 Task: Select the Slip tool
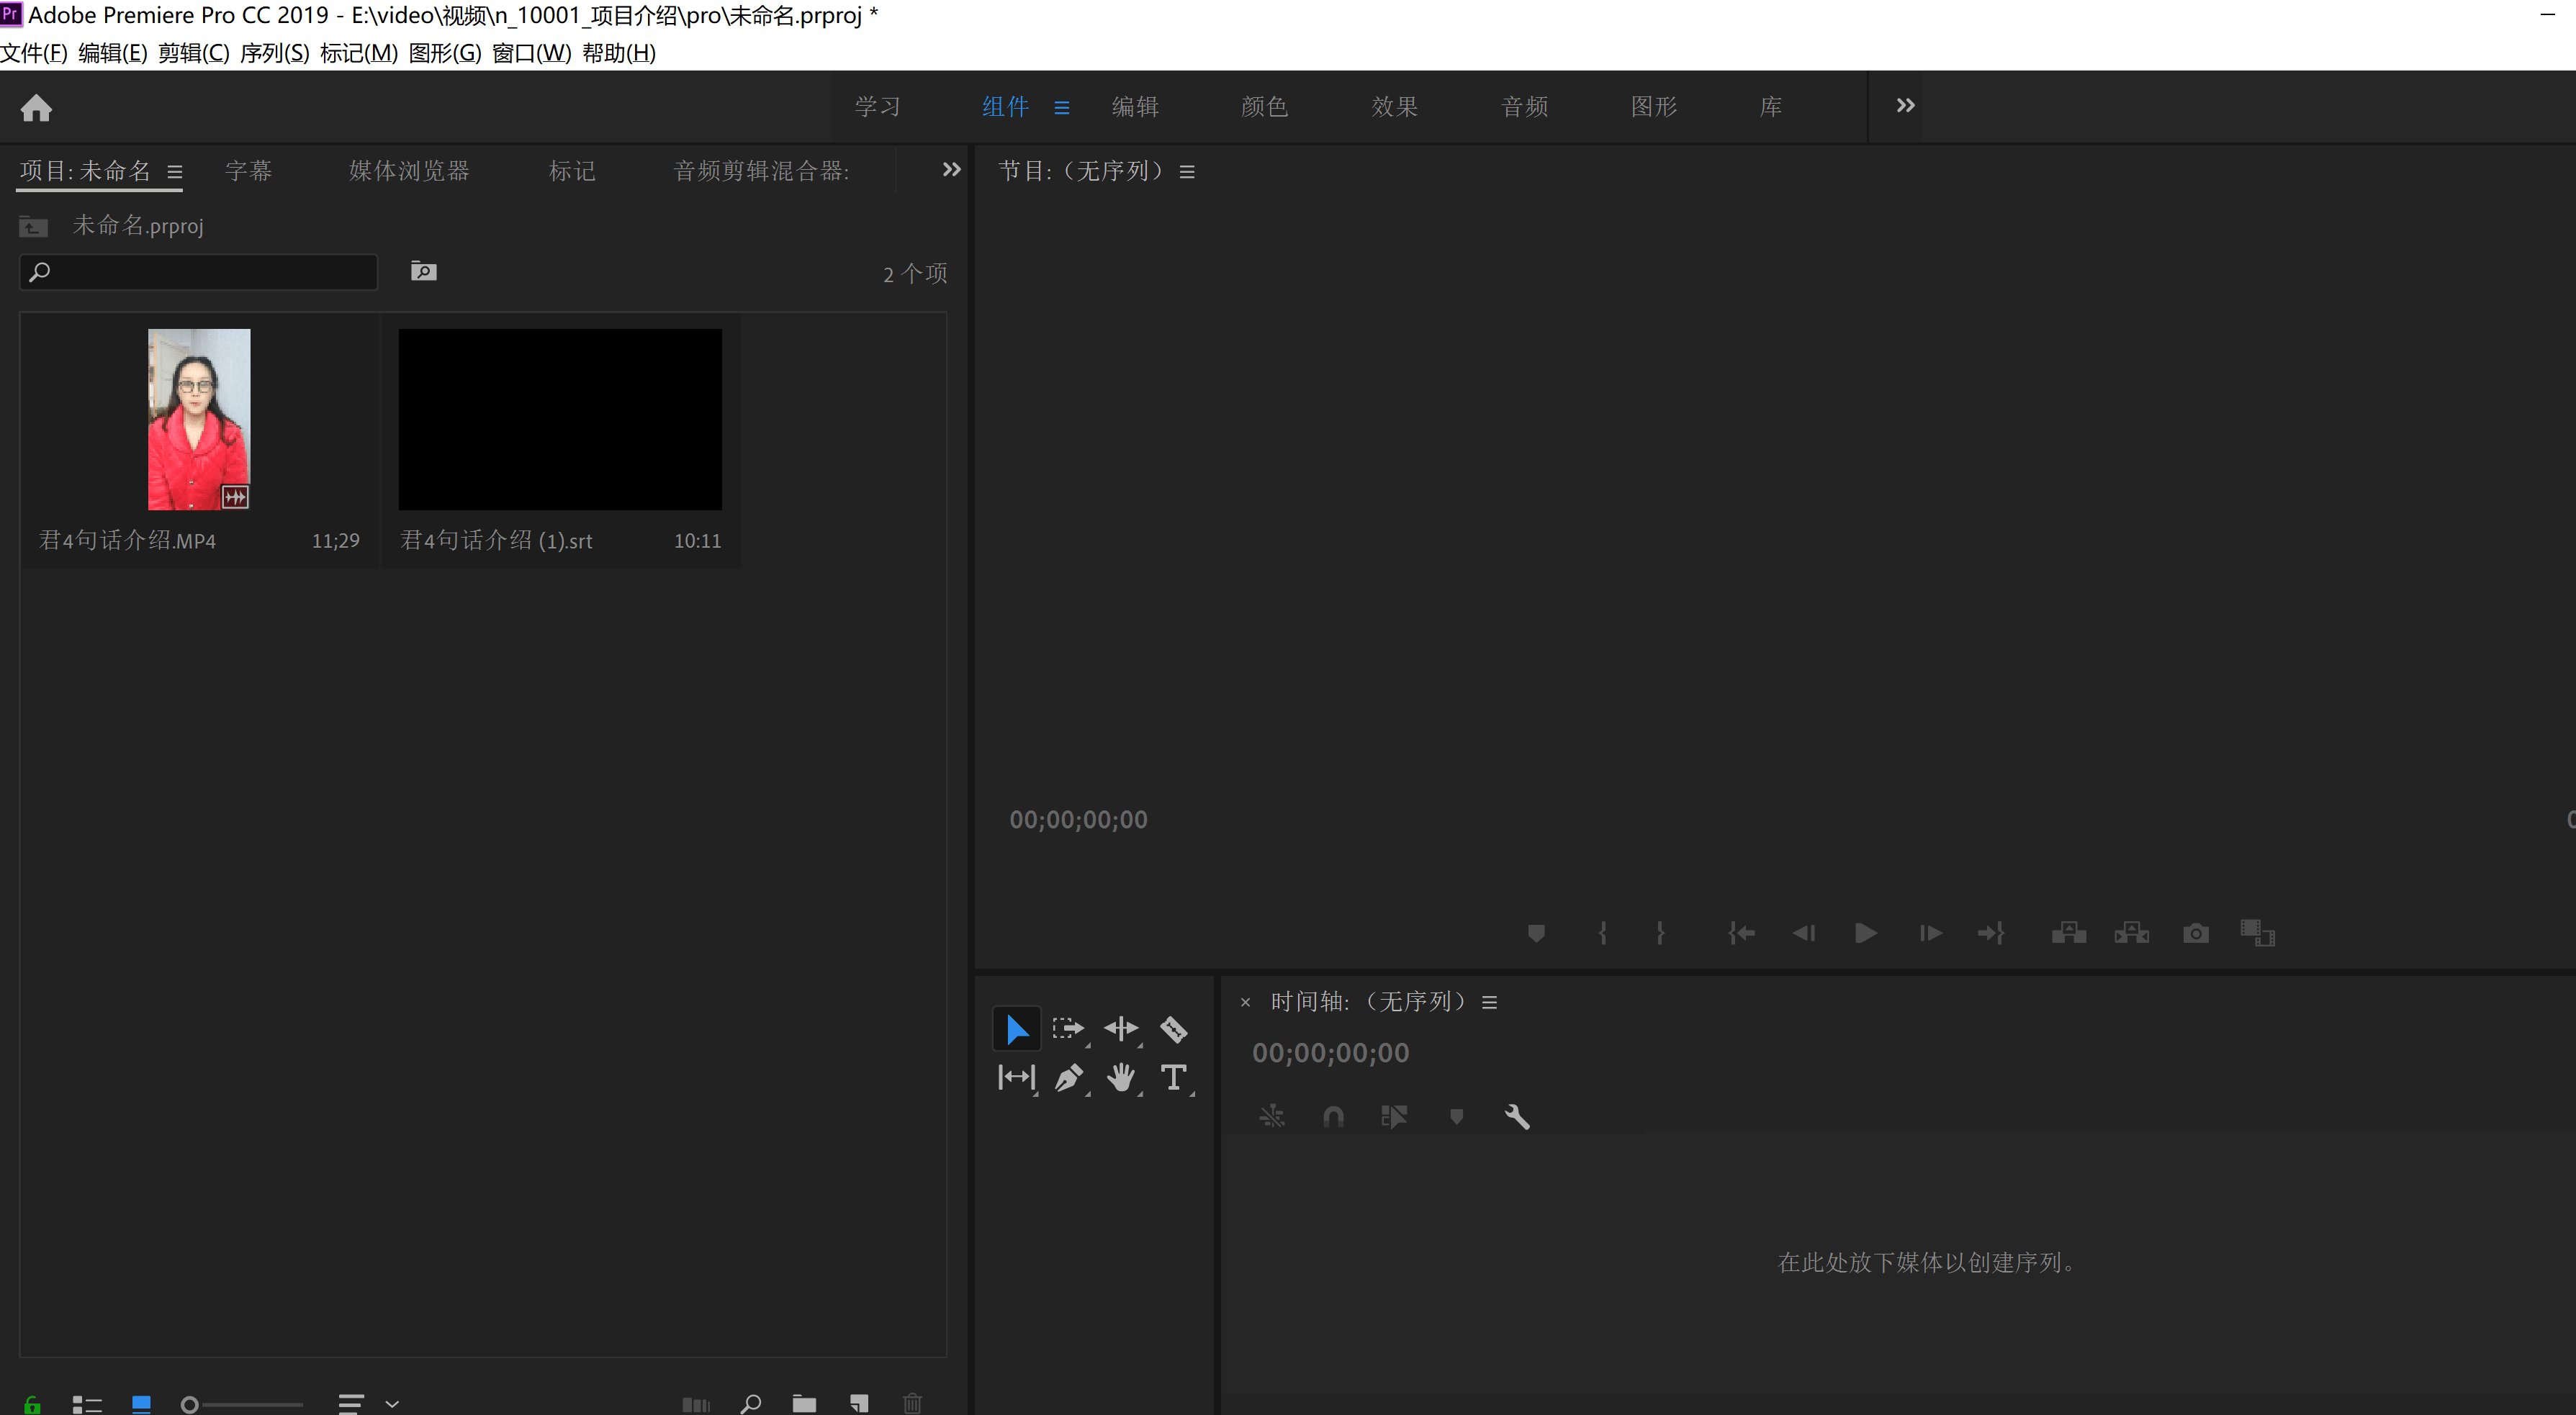tap(1016, 1078)
